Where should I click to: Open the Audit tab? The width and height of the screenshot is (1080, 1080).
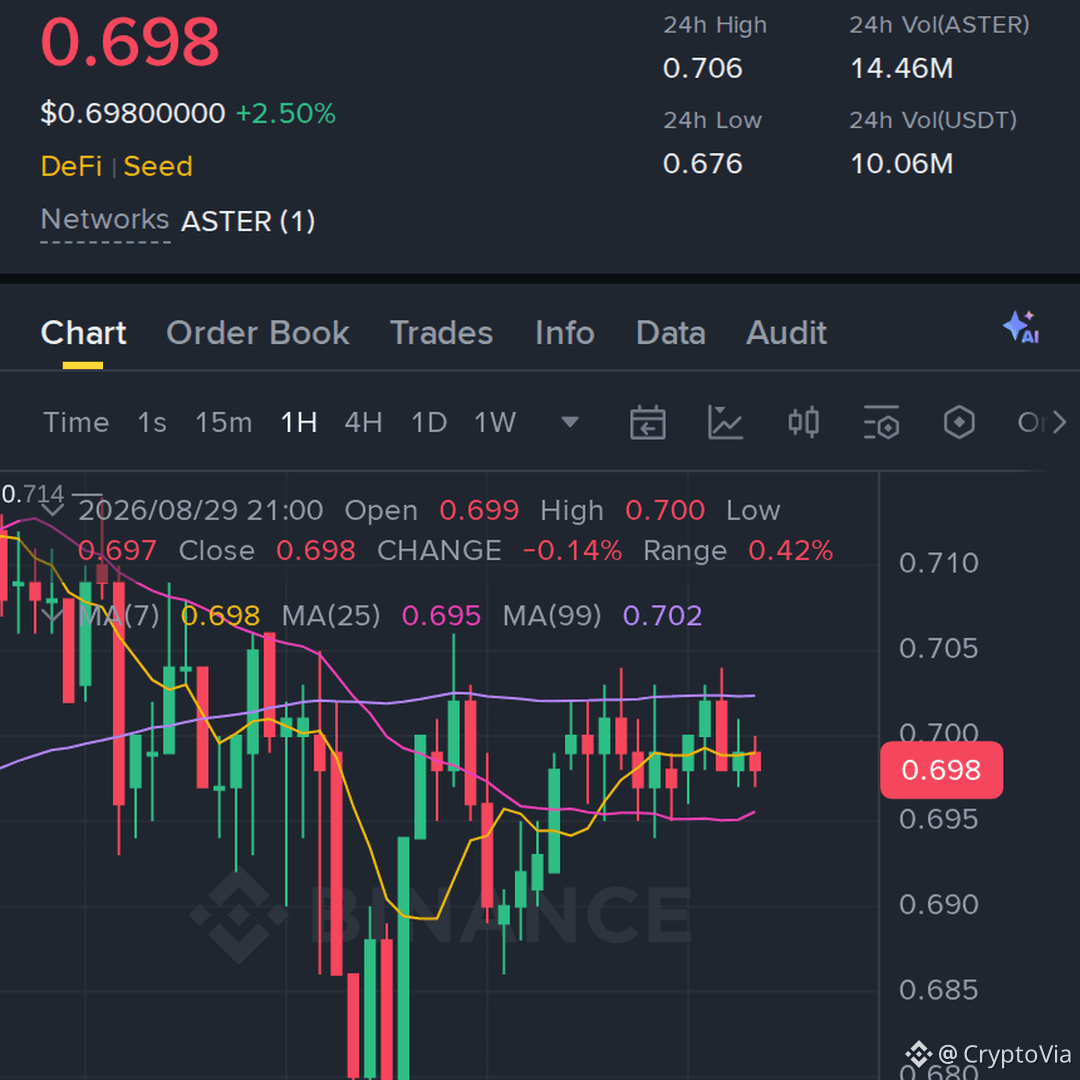(x=787, y=333)
